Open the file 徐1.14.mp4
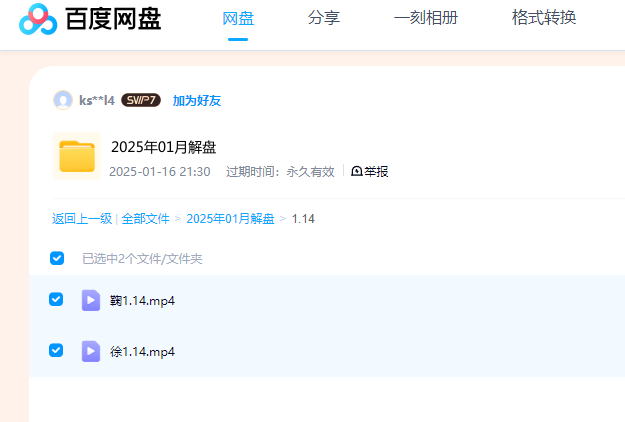 coord(142,352)
